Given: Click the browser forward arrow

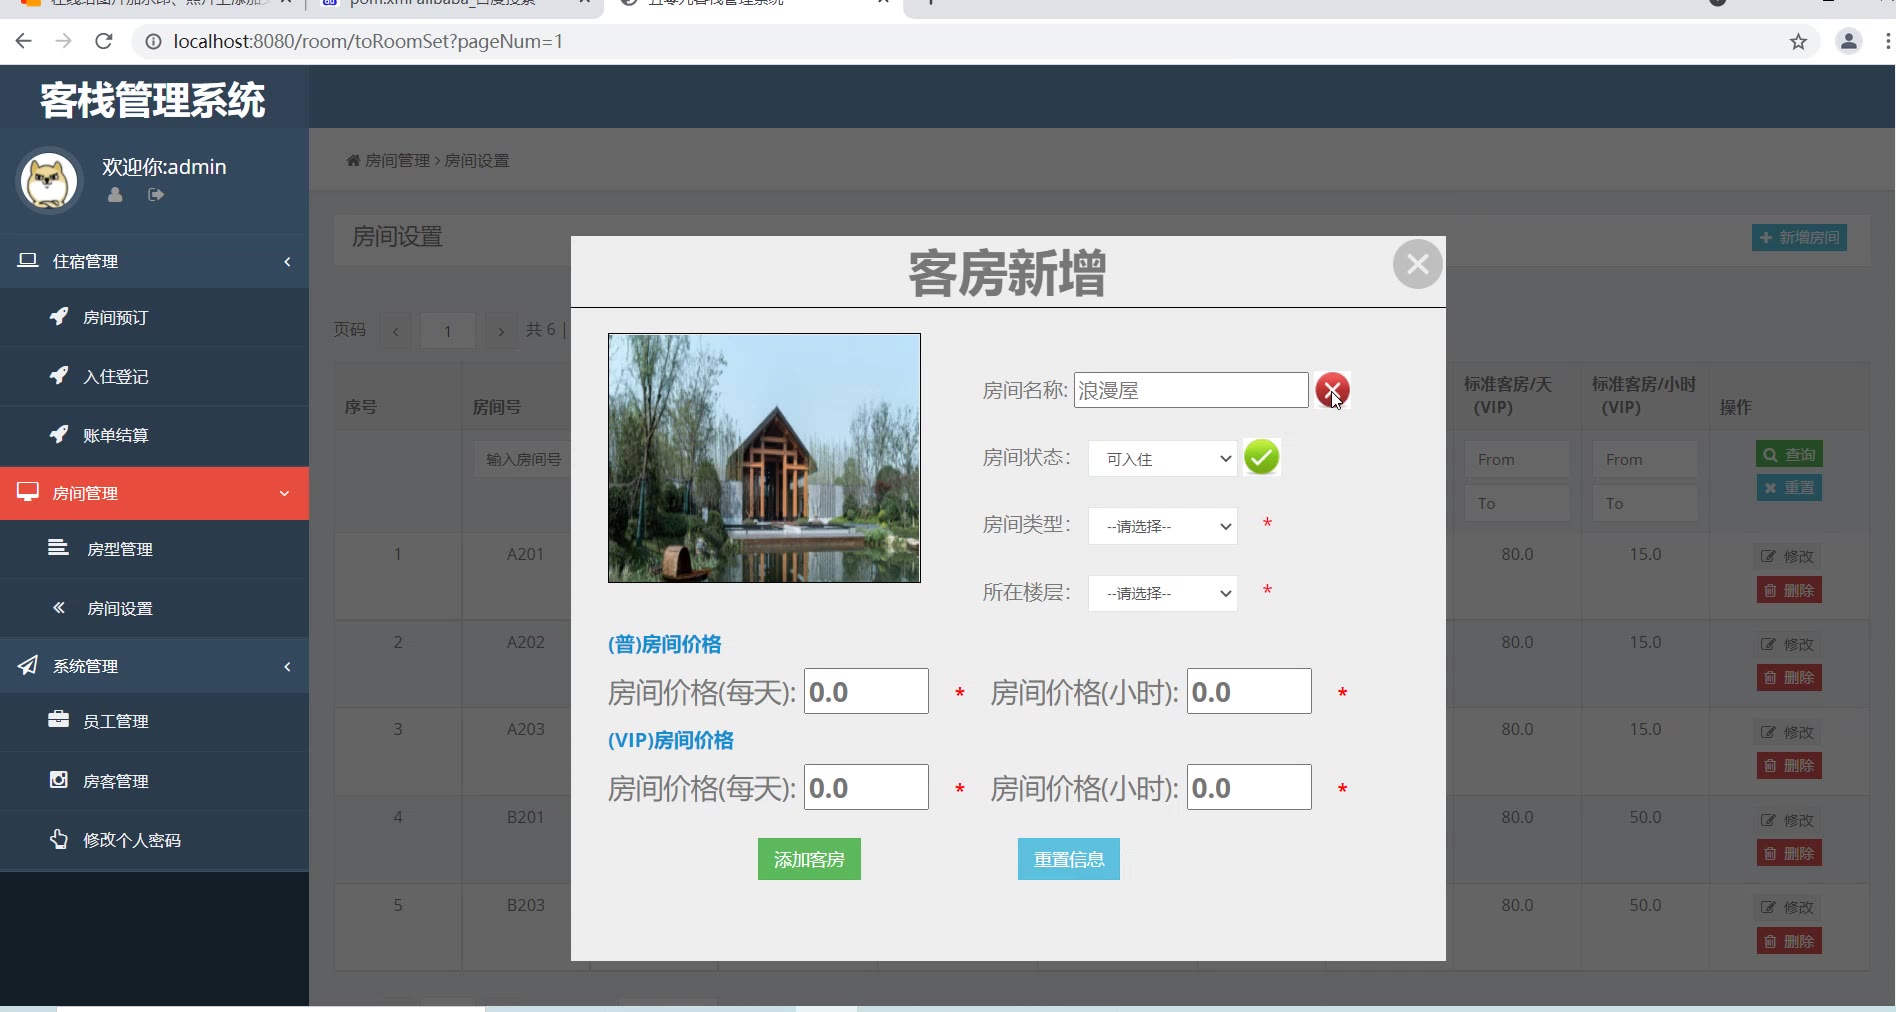Looking at the screenshot, I should point(63,41).
